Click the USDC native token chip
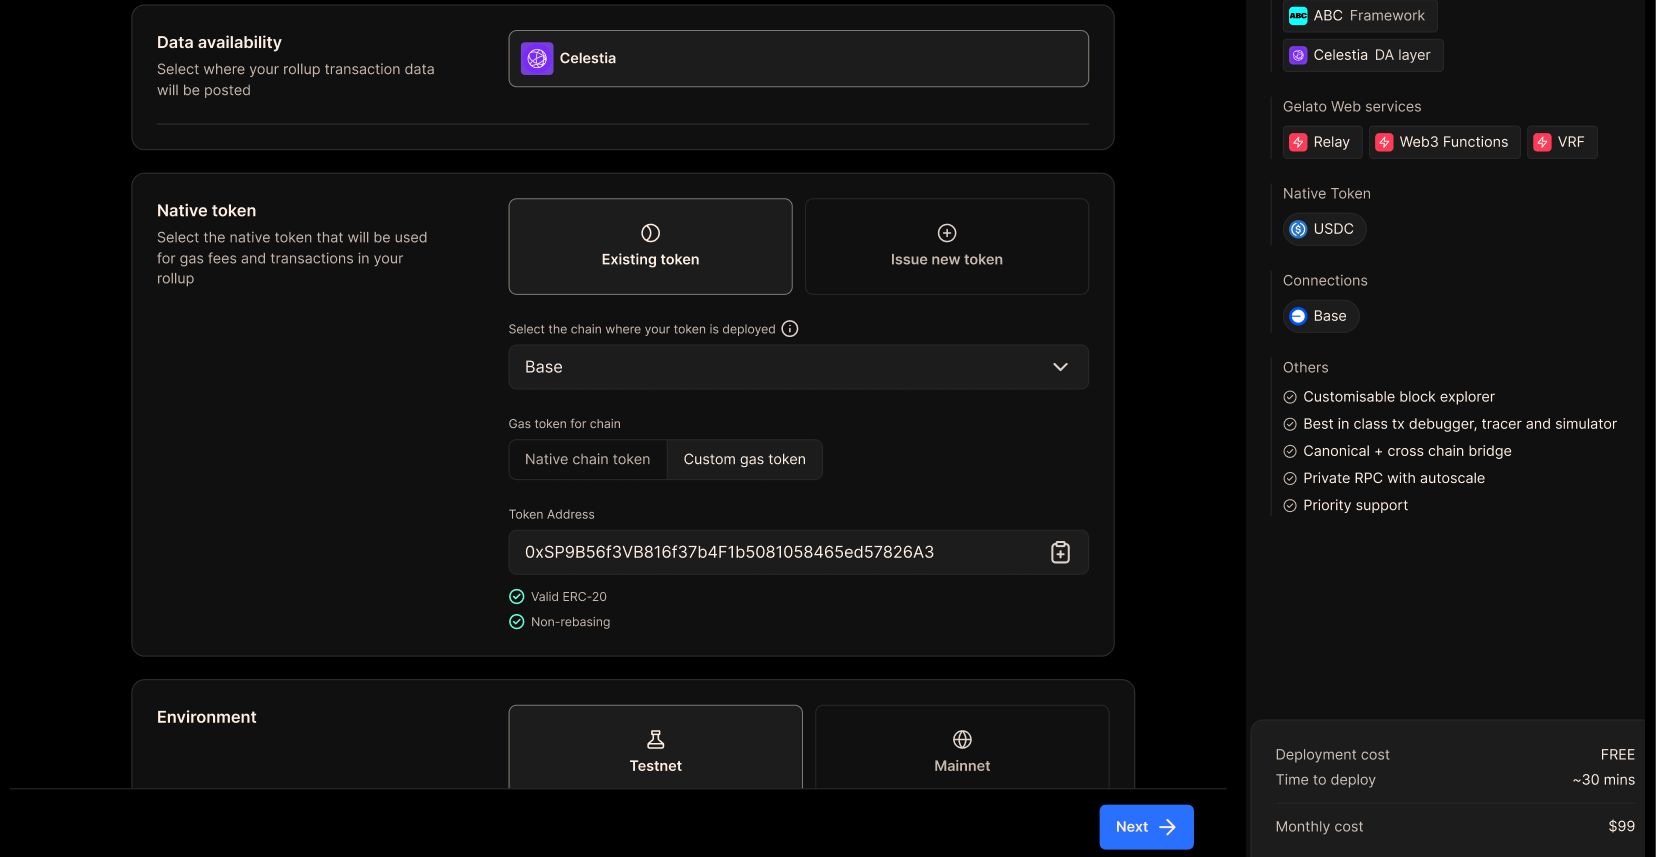Image resolution: width=1656 pixels, height=857 pixels. [x=1325, y=229]
